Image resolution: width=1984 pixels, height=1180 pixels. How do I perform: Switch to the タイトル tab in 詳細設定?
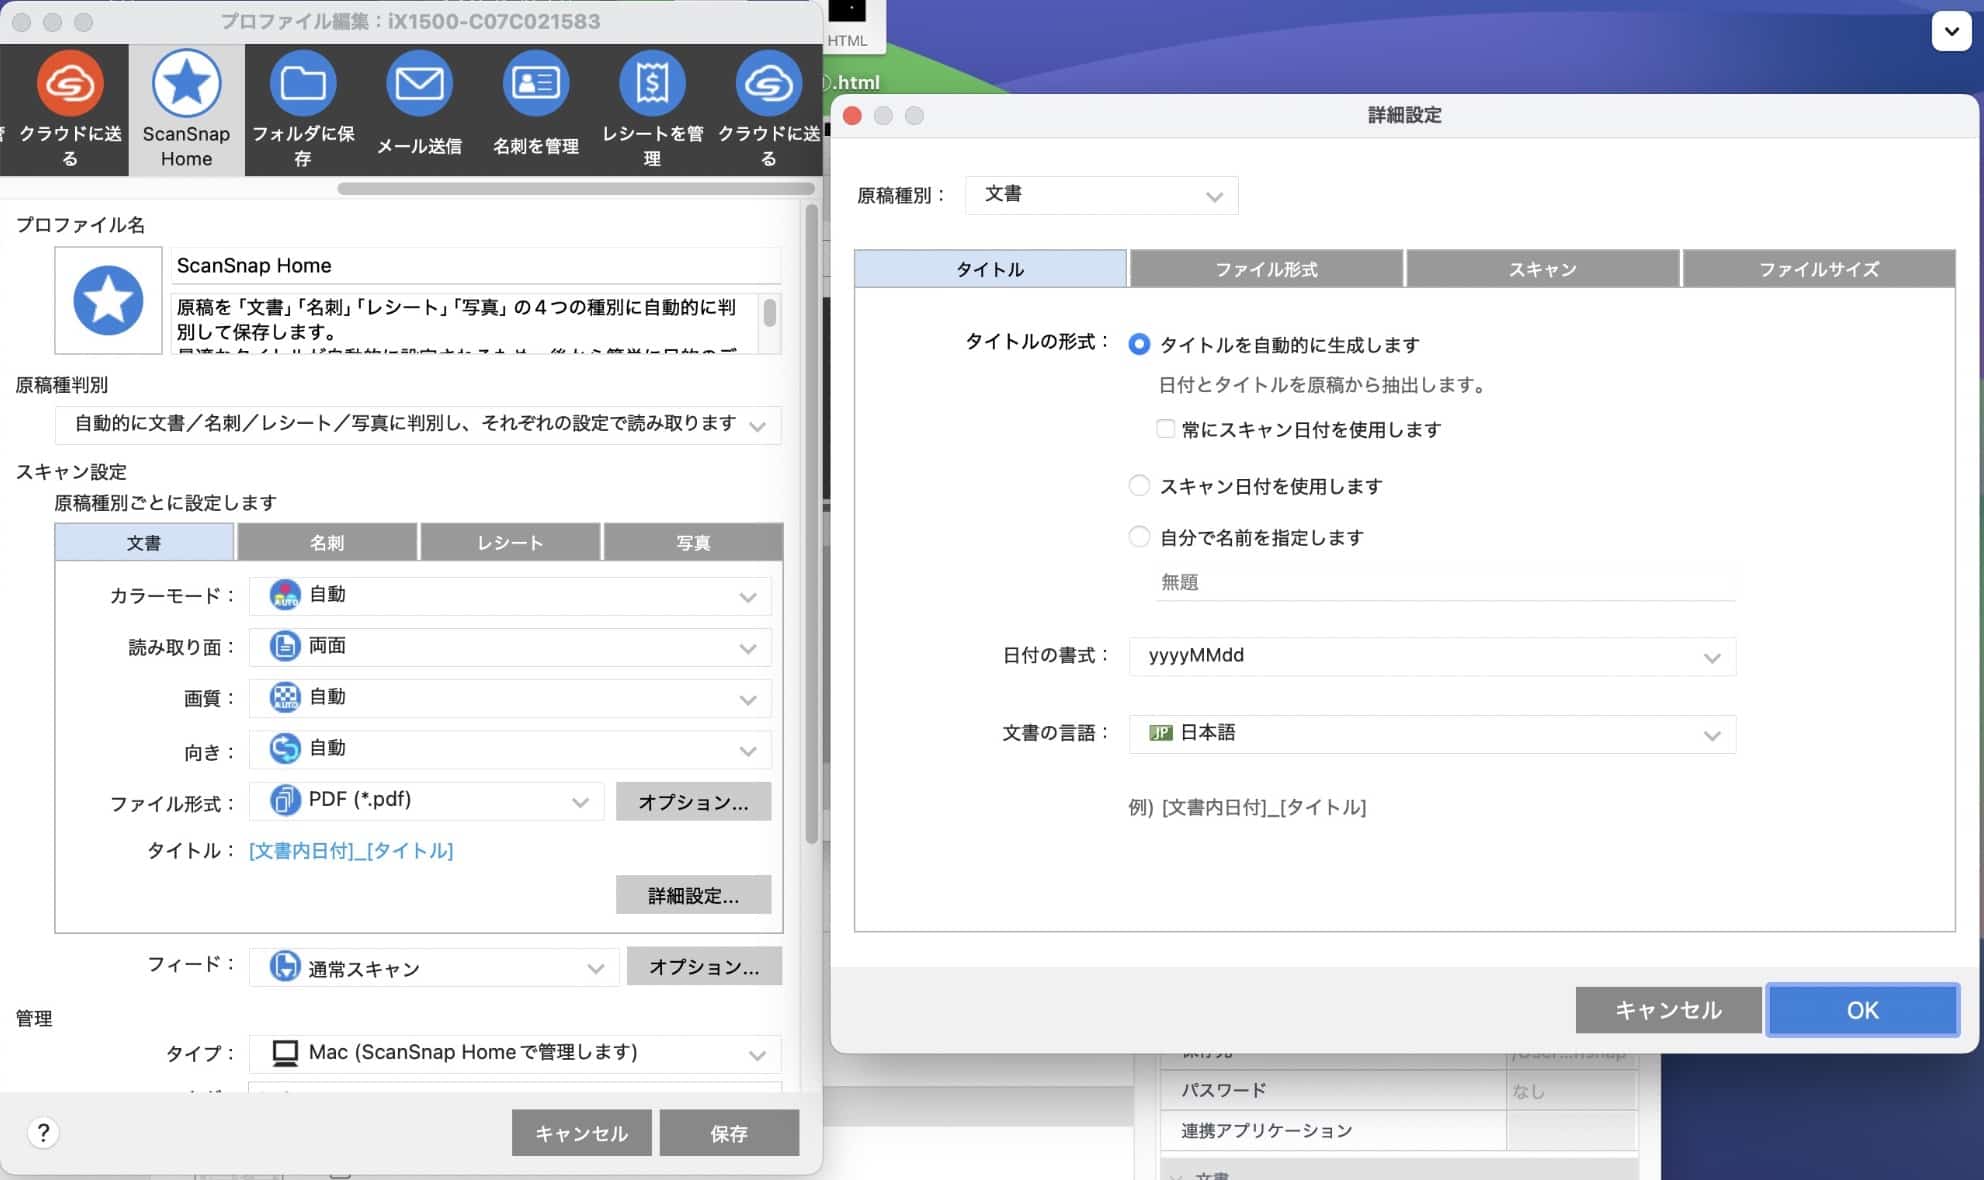point(990,269)
